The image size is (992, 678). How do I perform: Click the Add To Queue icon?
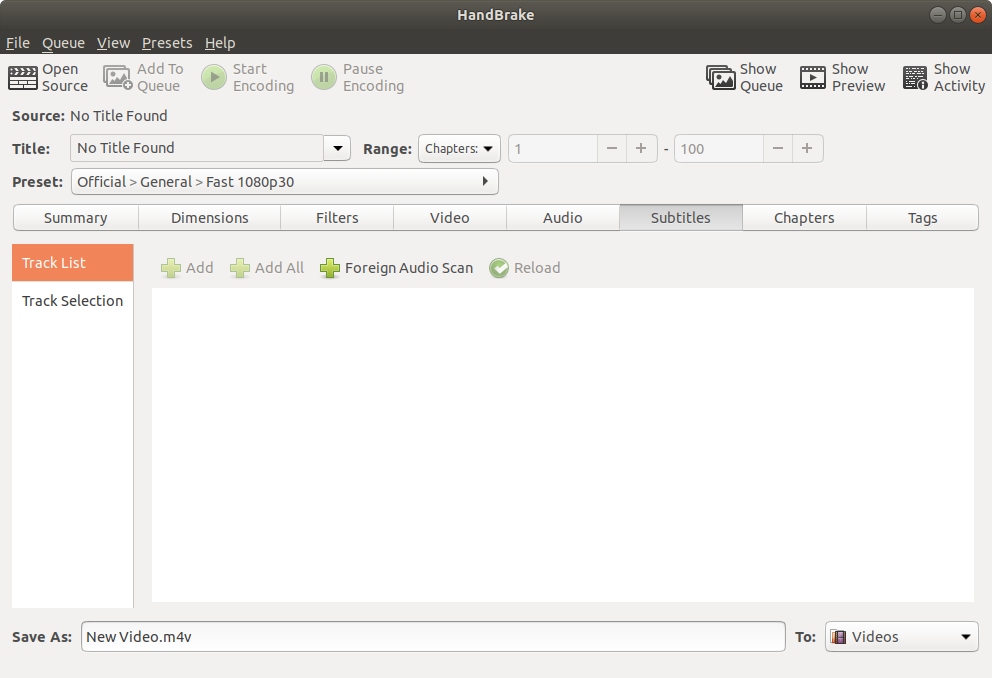[x=118, y=78]
